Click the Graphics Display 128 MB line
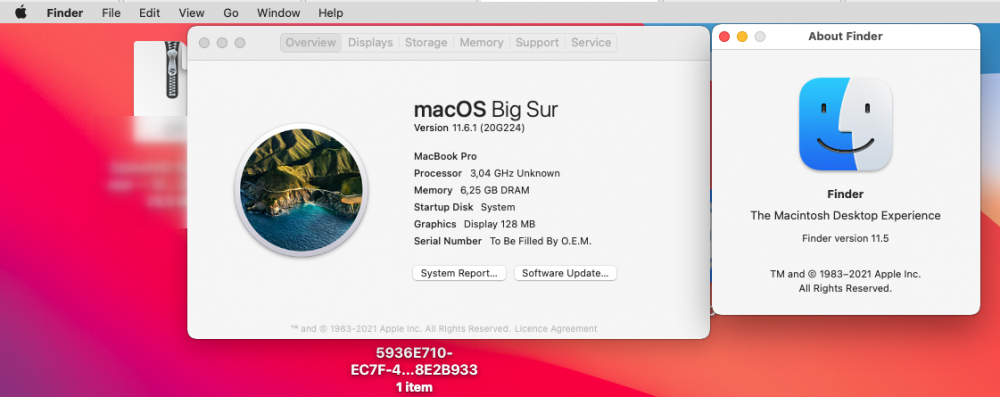 click(474, 224)
